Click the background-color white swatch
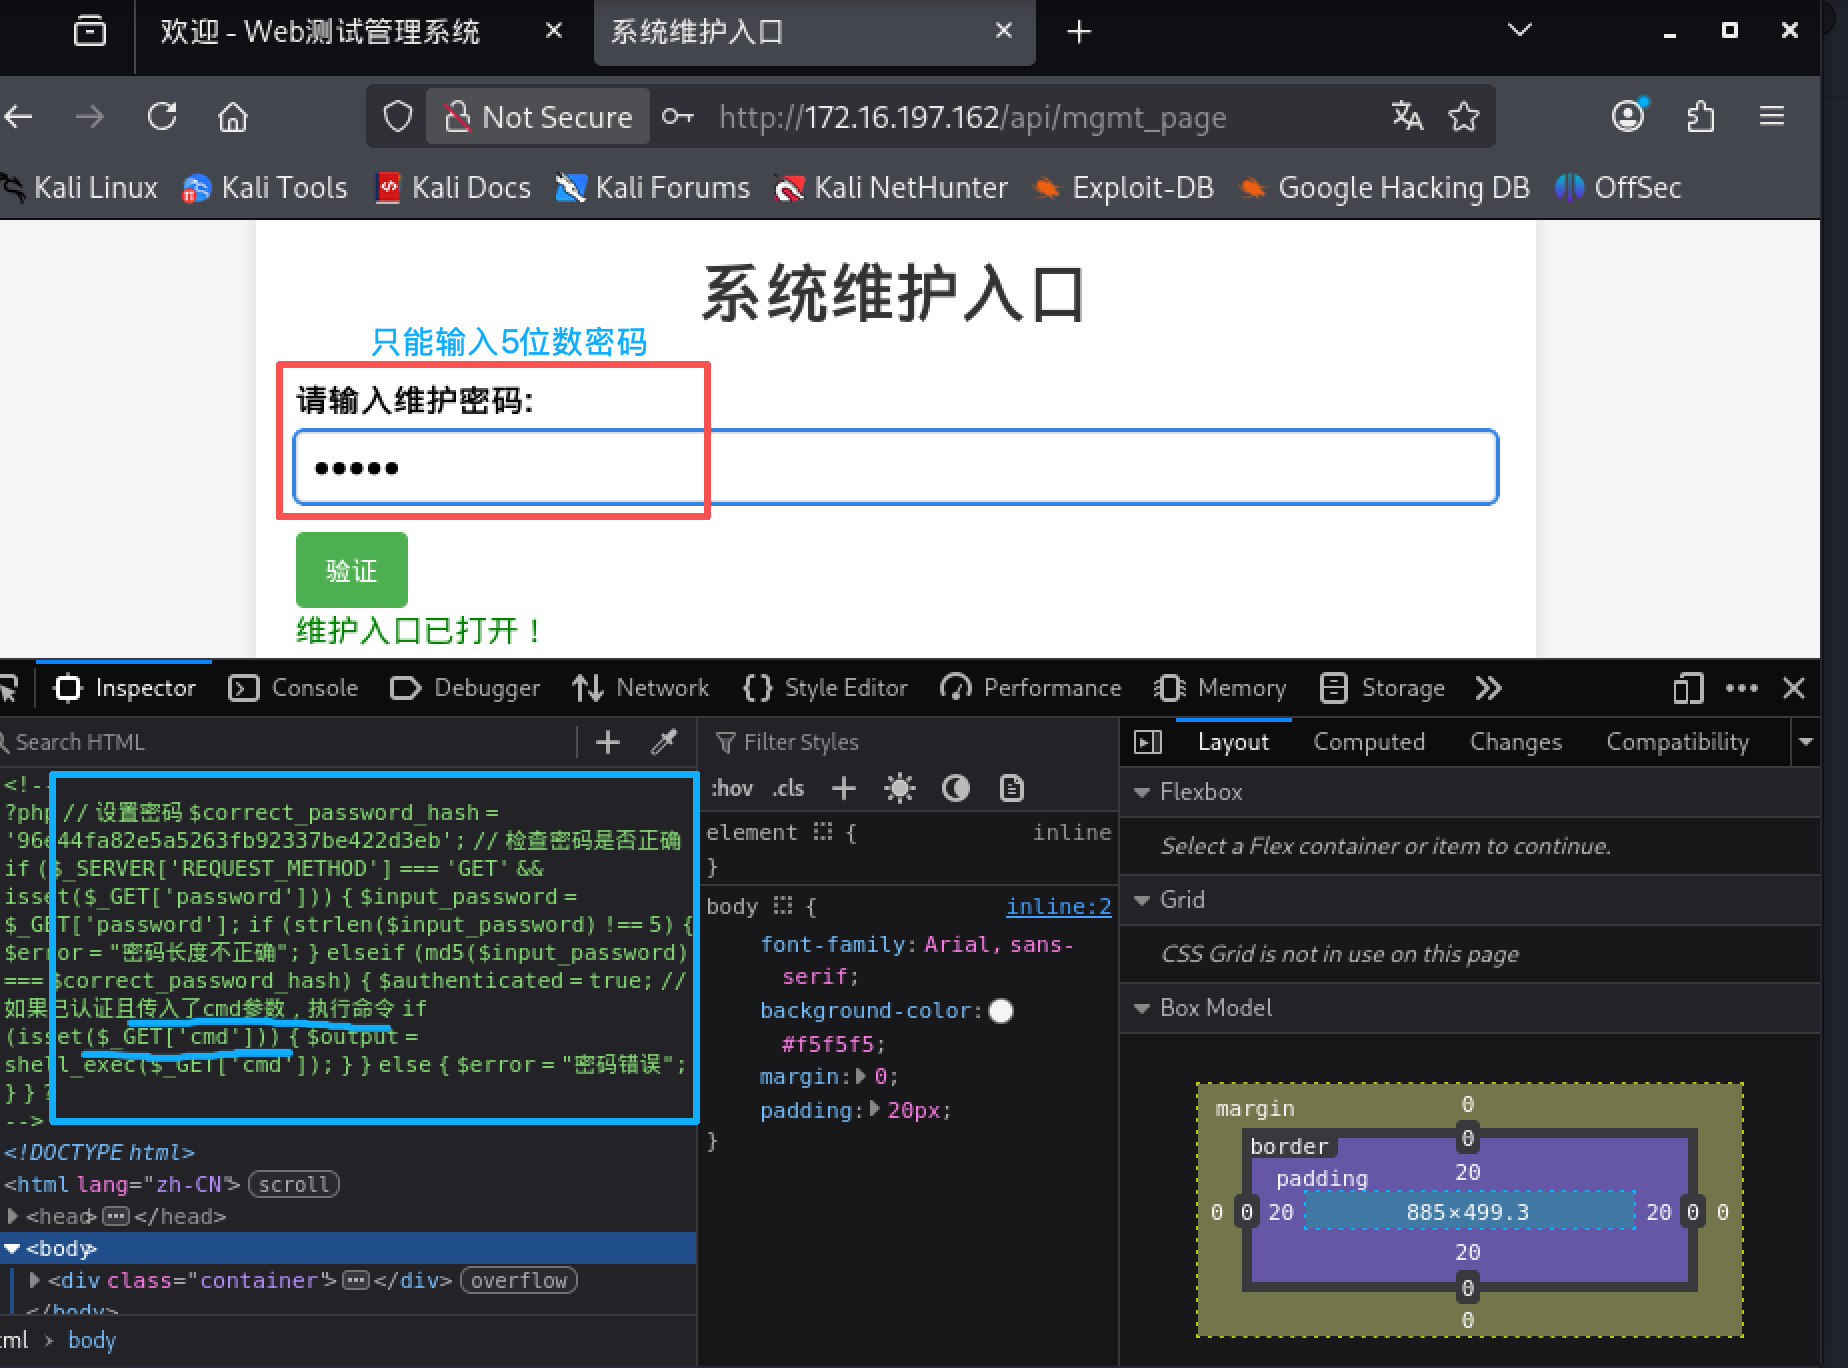The width and height of the screenshot is (1848, 1368). (x=1001, y=1011)
